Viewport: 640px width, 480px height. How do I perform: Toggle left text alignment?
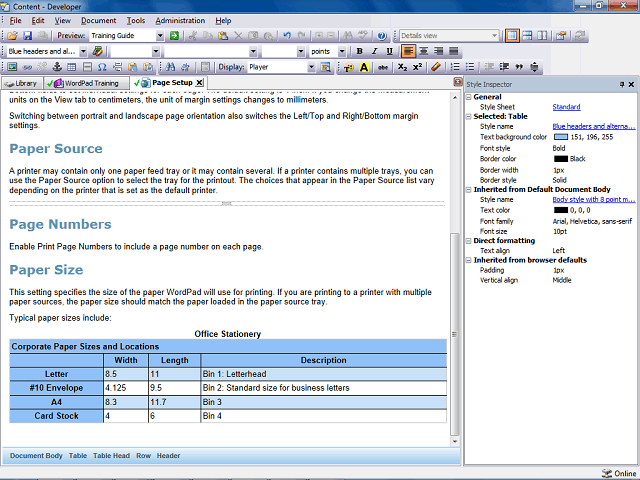pyautogui.click(x=408, y=51)
